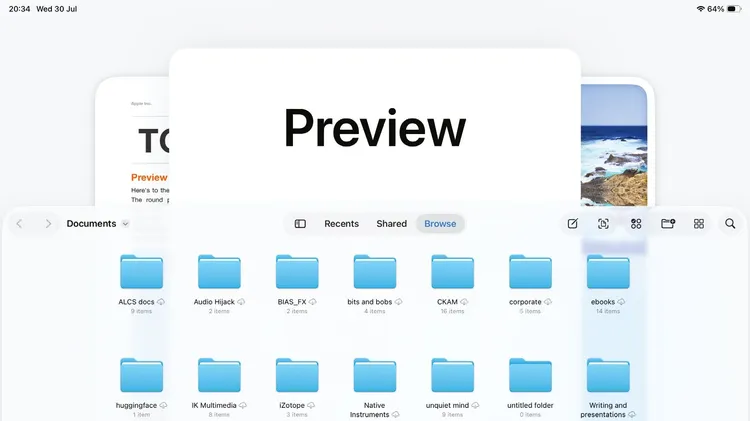750x421 pixels.
Task: Expand the Documents location dropdown chevron
Action: [x=125, y=223]
